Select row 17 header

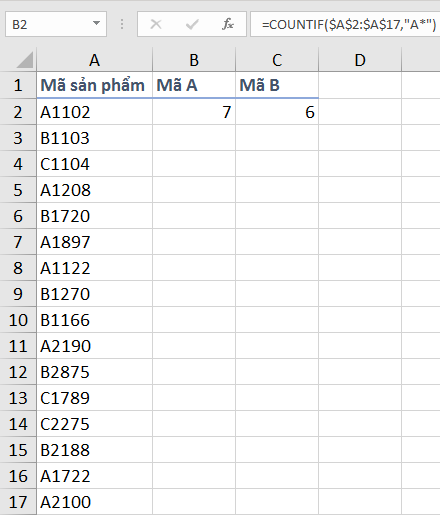18,502
